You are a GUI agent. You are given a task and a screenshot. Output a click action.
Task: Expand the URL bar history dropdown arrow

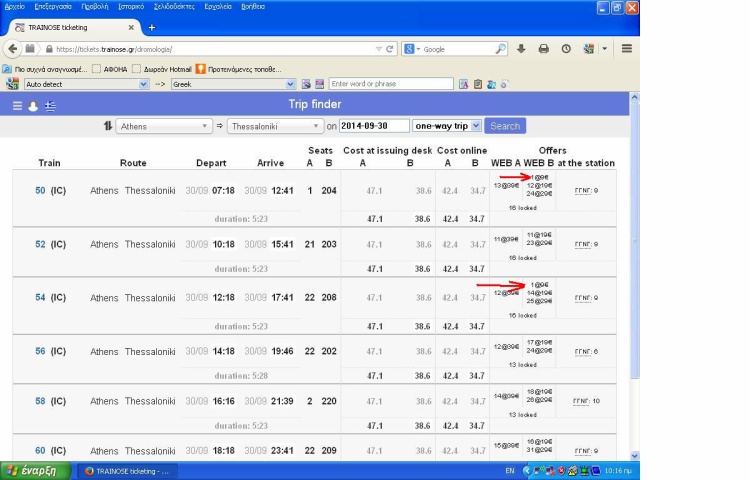[378, 49]
